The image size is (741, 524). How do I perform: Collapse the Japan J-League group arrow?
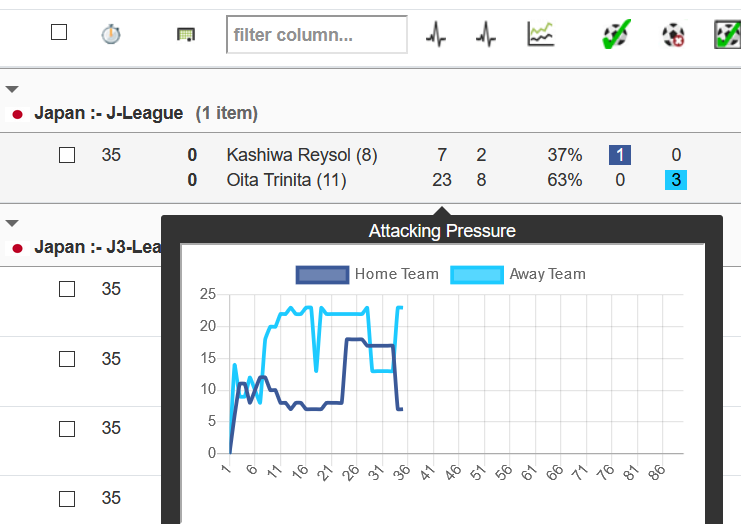pyautogui.click(x=12, y=90)
